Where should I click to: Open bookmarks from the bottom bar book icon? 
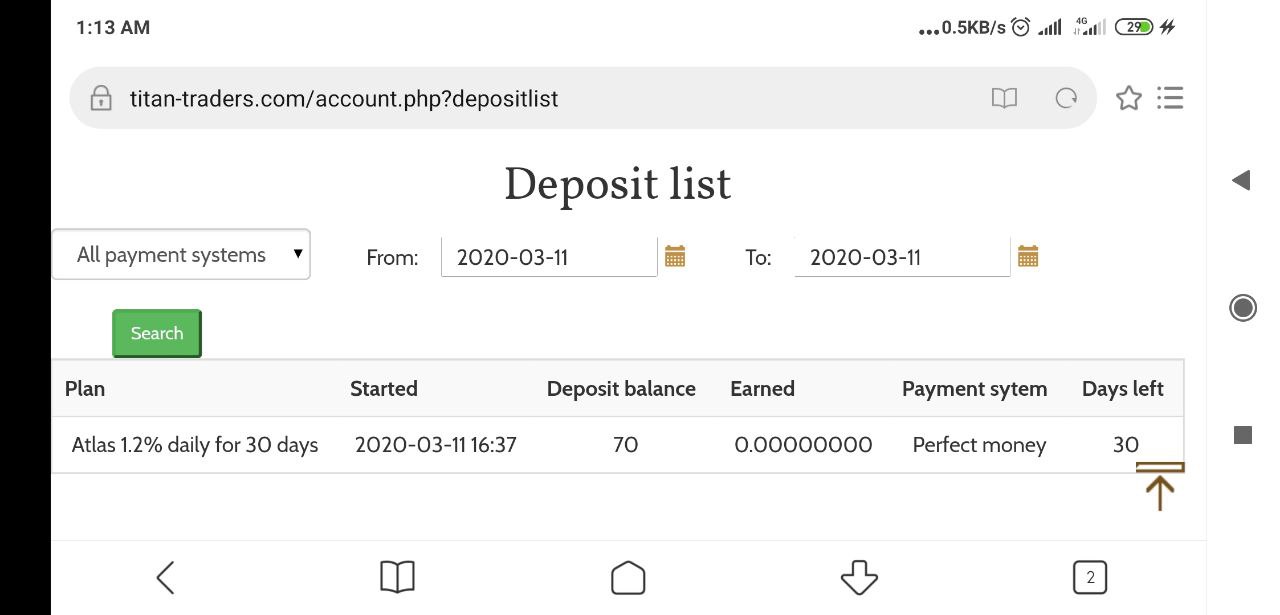click(397, 577)
